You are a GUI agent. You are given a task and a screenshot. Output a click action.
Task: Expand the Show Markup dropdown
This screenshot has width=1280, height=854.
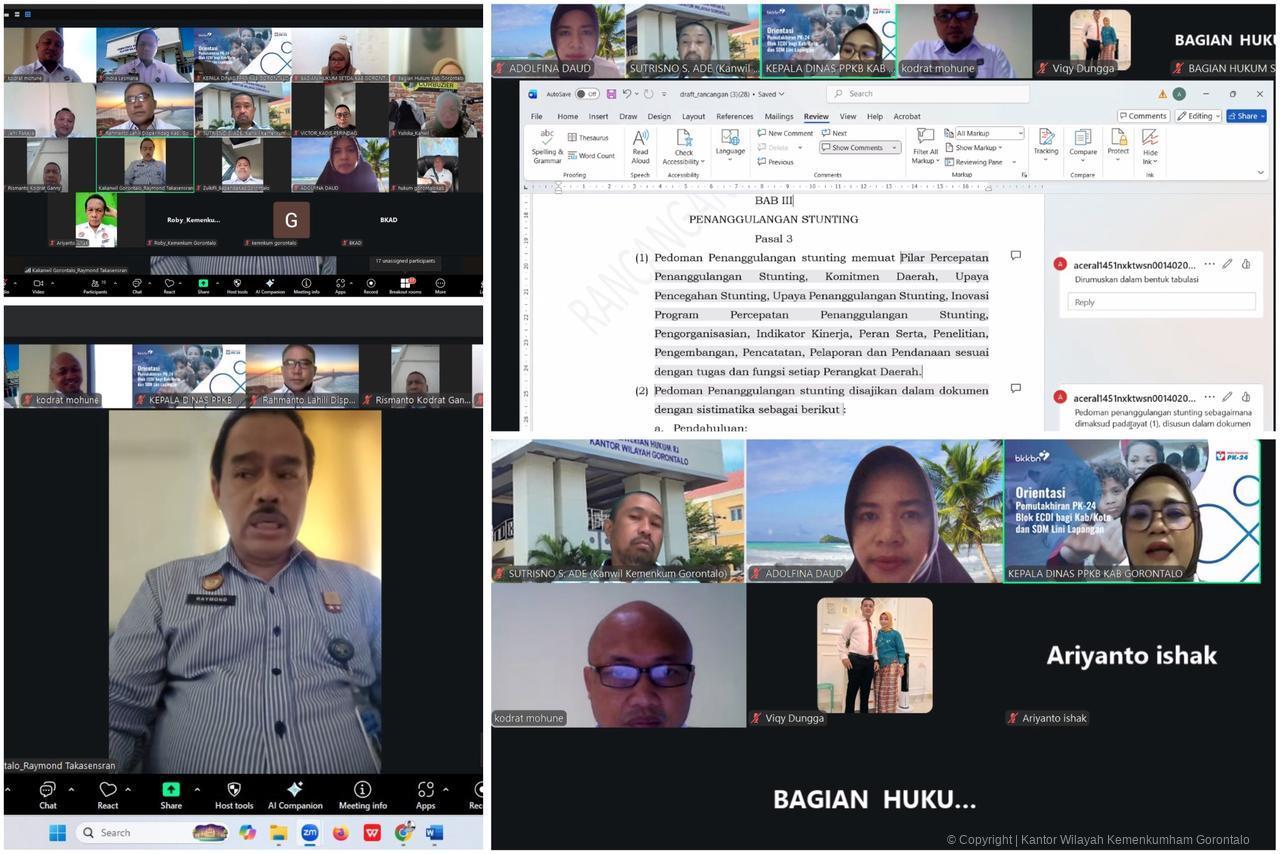(976, 148)
